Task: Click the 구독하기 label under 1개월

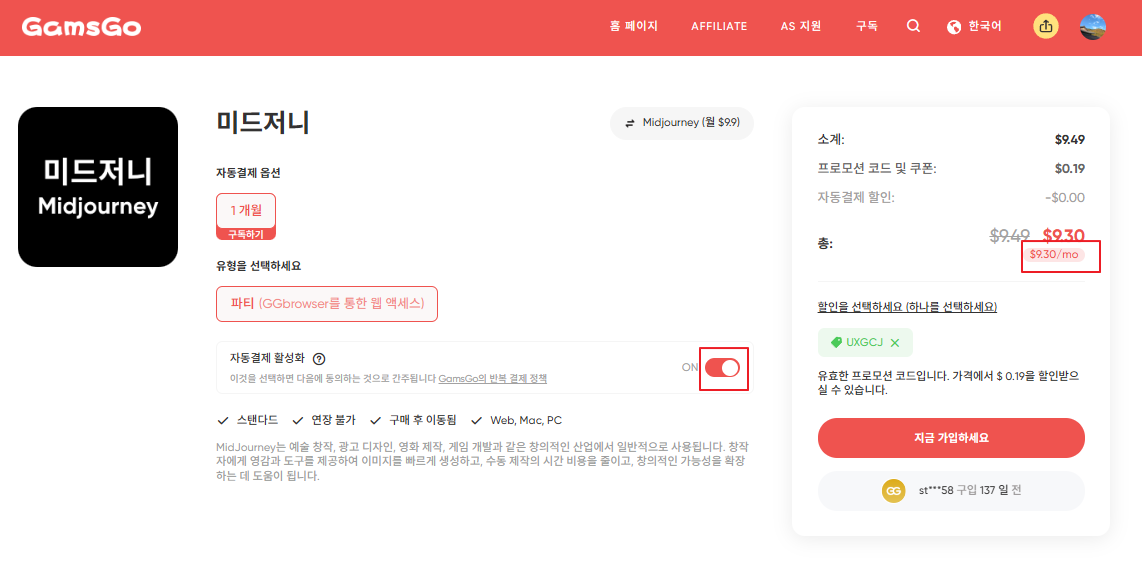Action: (246, 234)
